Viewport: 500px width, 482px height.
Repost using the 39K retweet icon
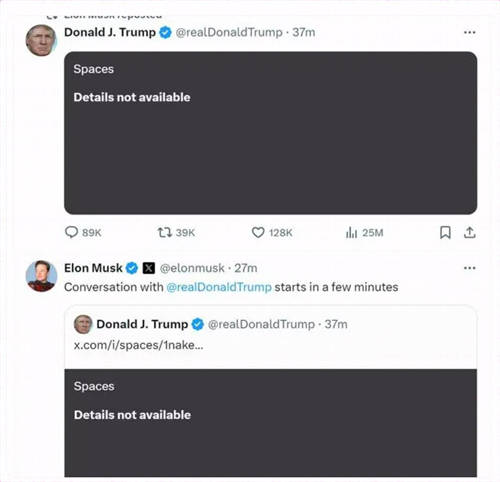click(x=164, y=232)
